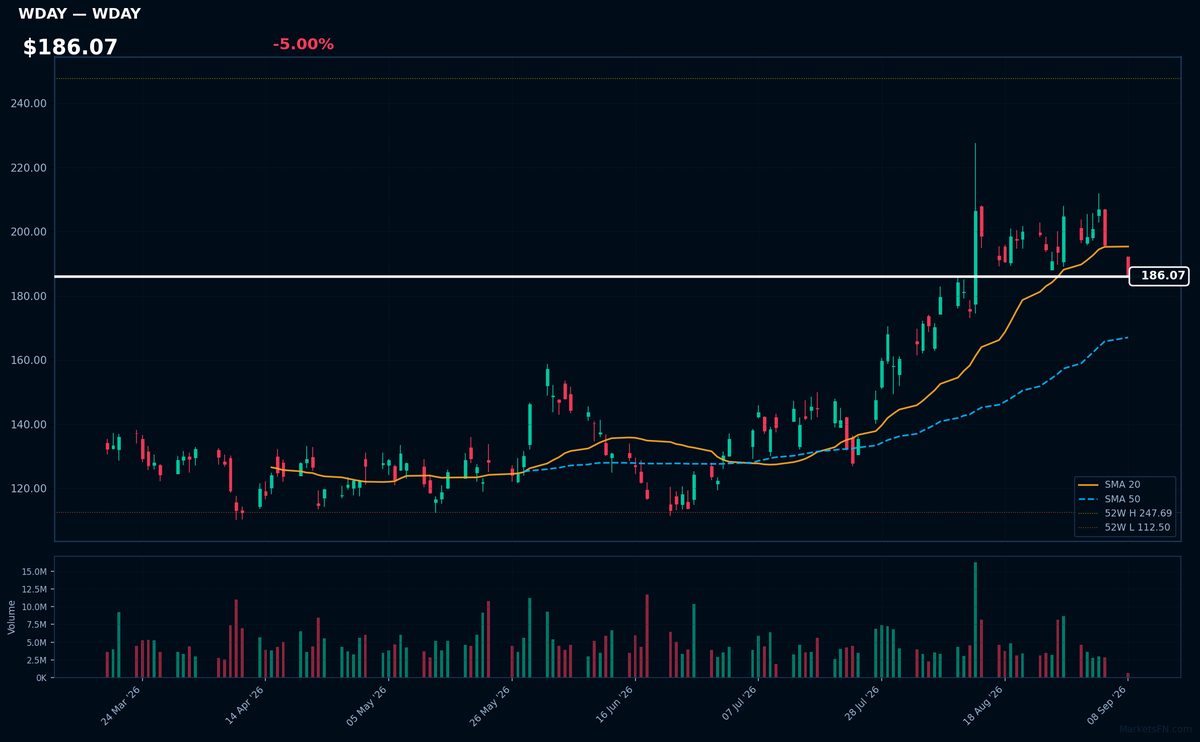This screenshot has height=742, width=1200.
Task: Click the 186.07 price tag on right axis
Action: click(1159, 276)
